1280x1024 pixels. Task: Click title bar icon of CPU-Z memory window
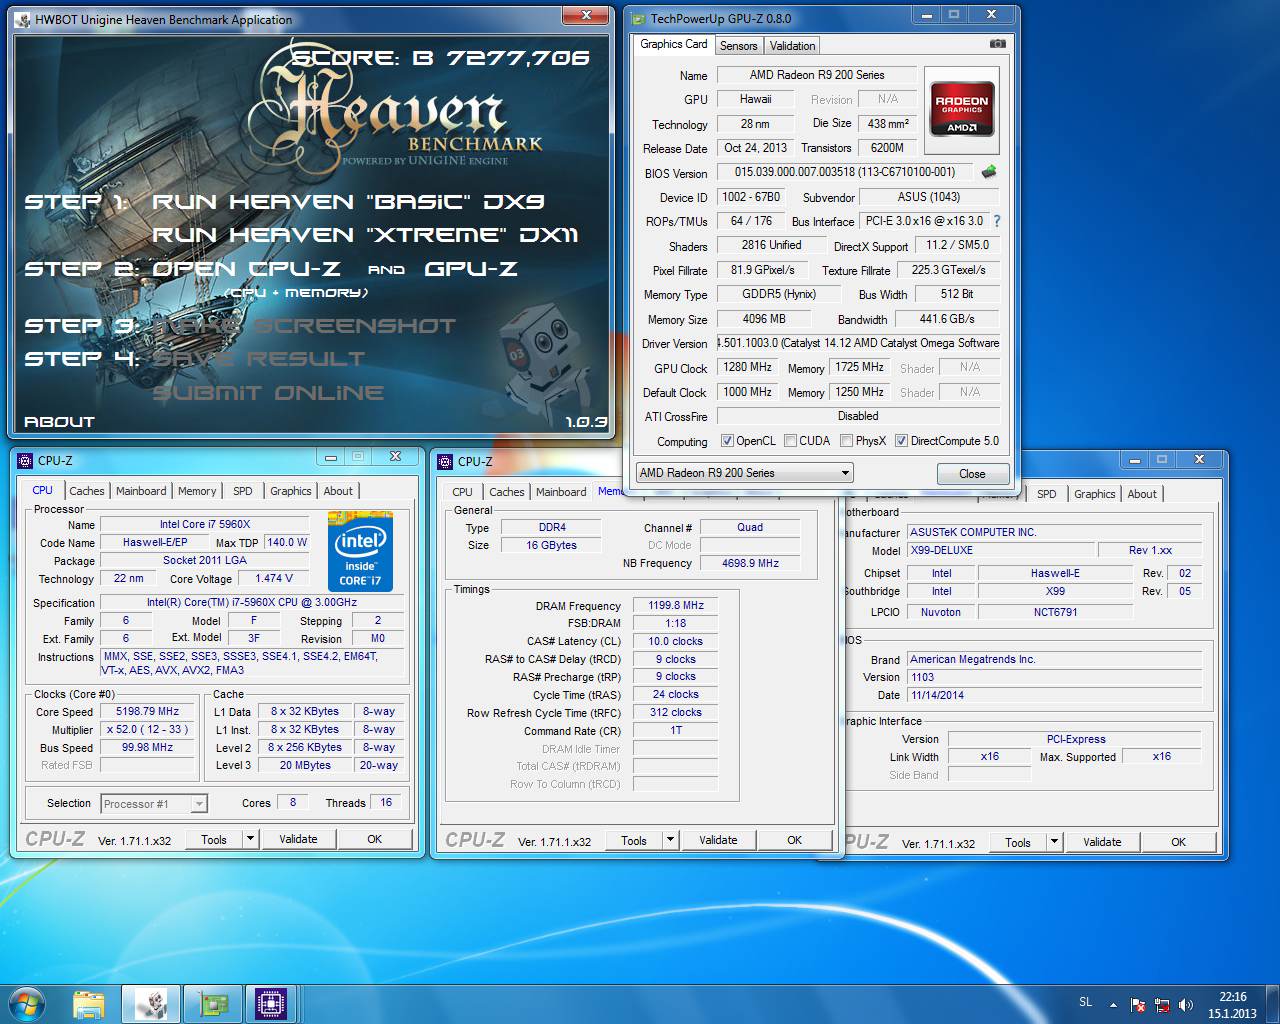click(445, 461)
